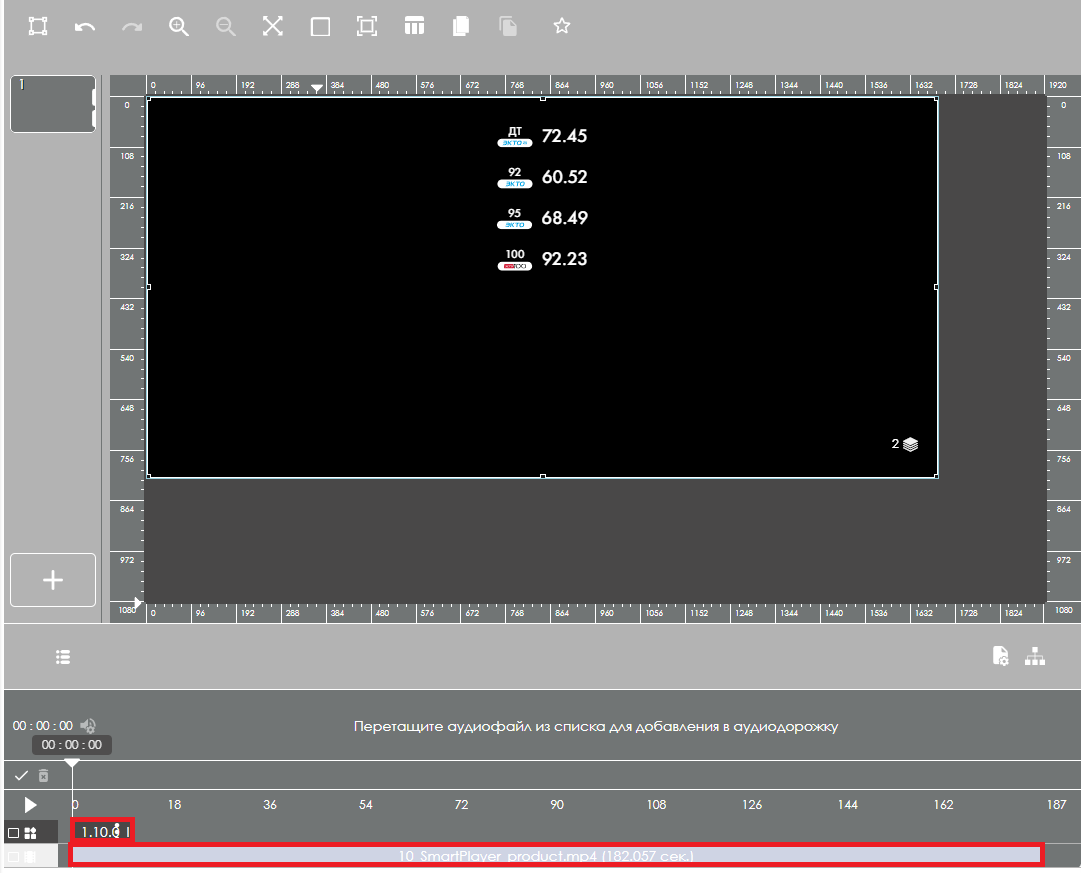Click the crossed-arrows expand icon in toolbar
This screenshot has width=1081, height=873.
click(x=273, y=27)
